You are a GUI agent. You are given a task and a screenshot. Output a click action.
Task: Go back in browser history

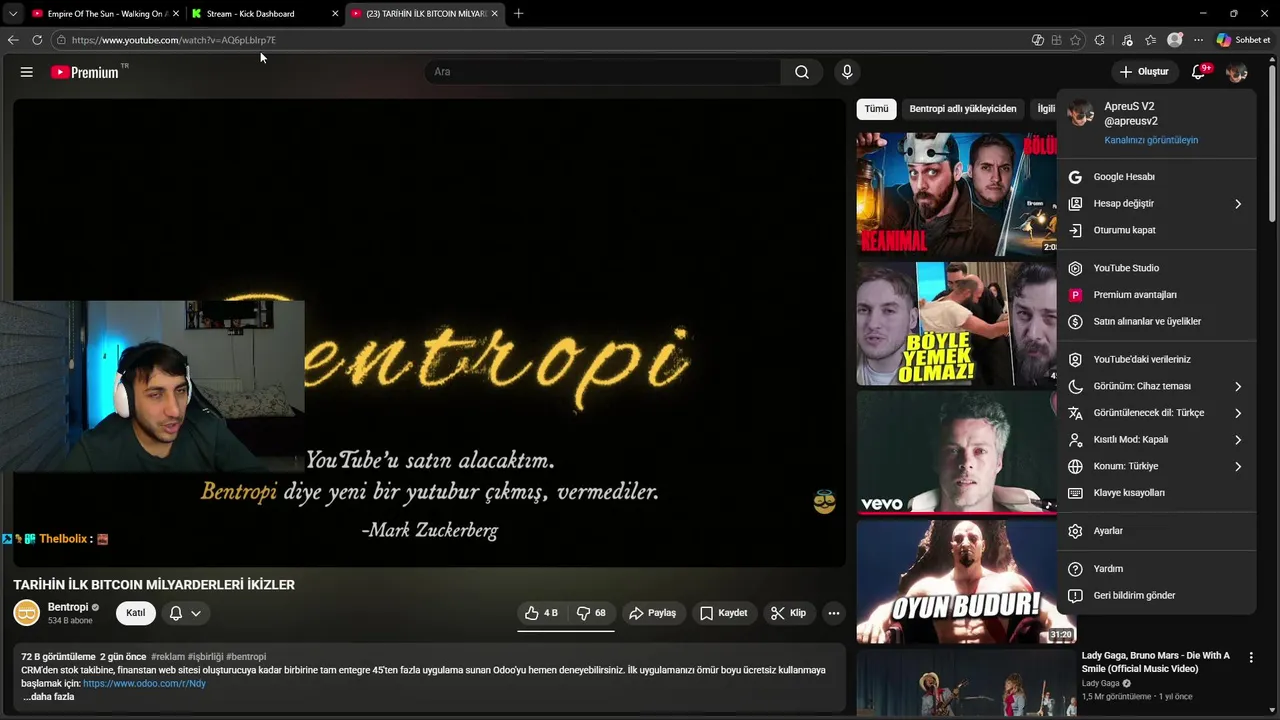[x=13, y=40]
